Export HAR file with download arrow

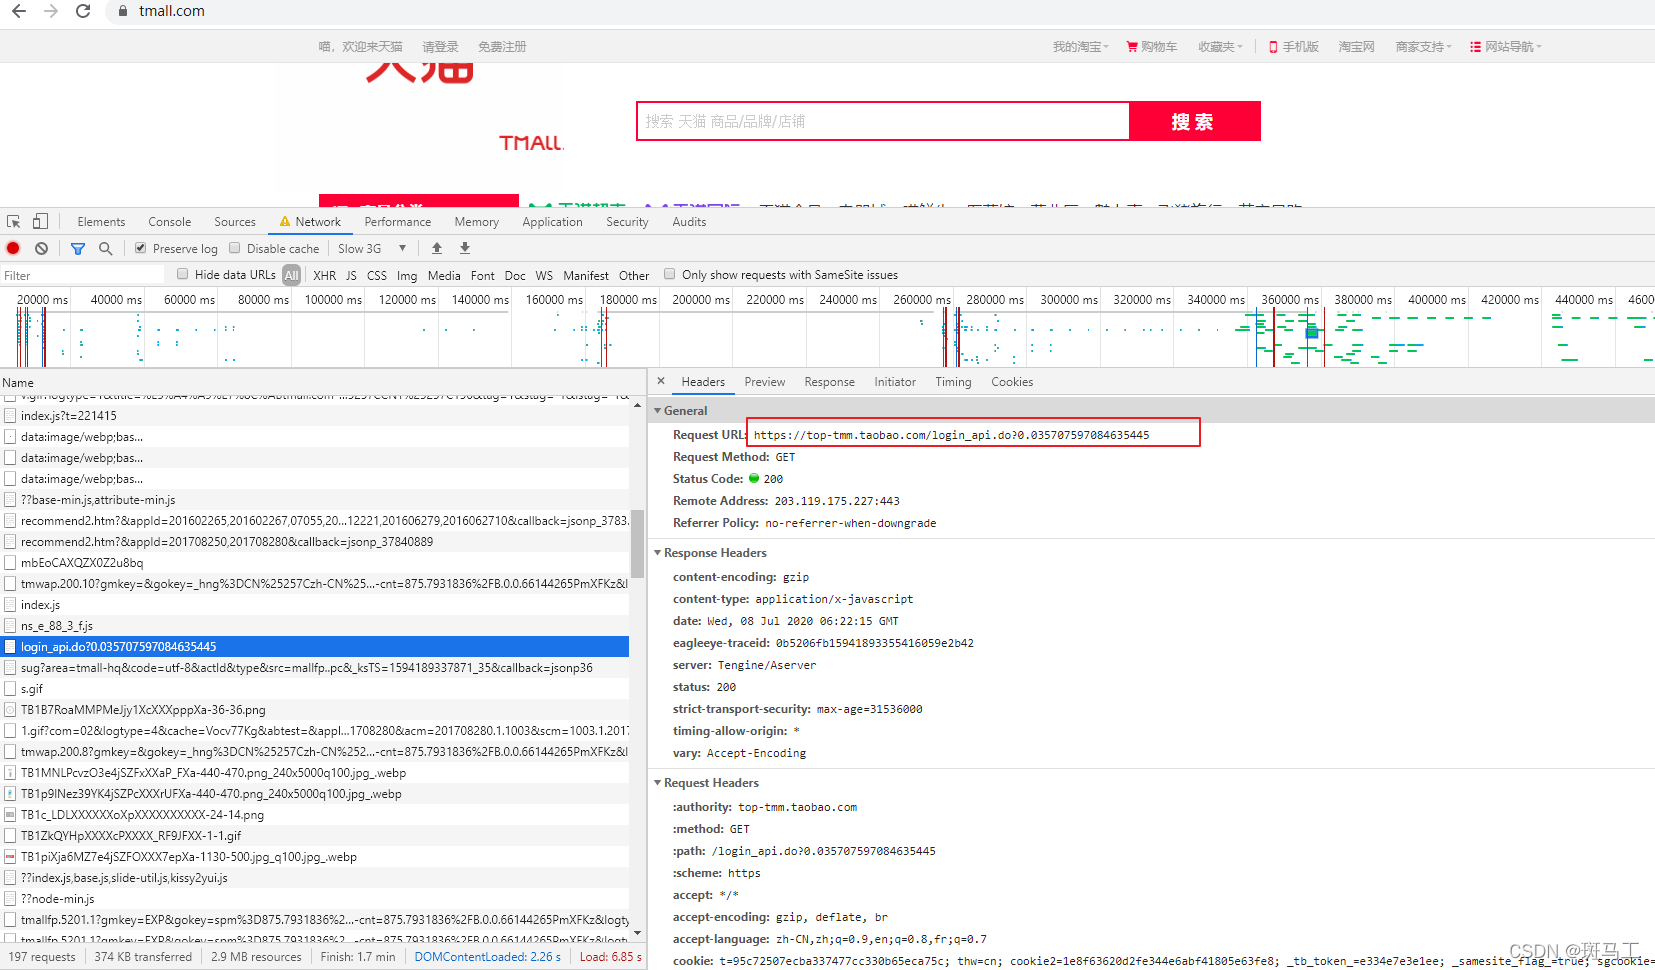[x=464, y=248]
